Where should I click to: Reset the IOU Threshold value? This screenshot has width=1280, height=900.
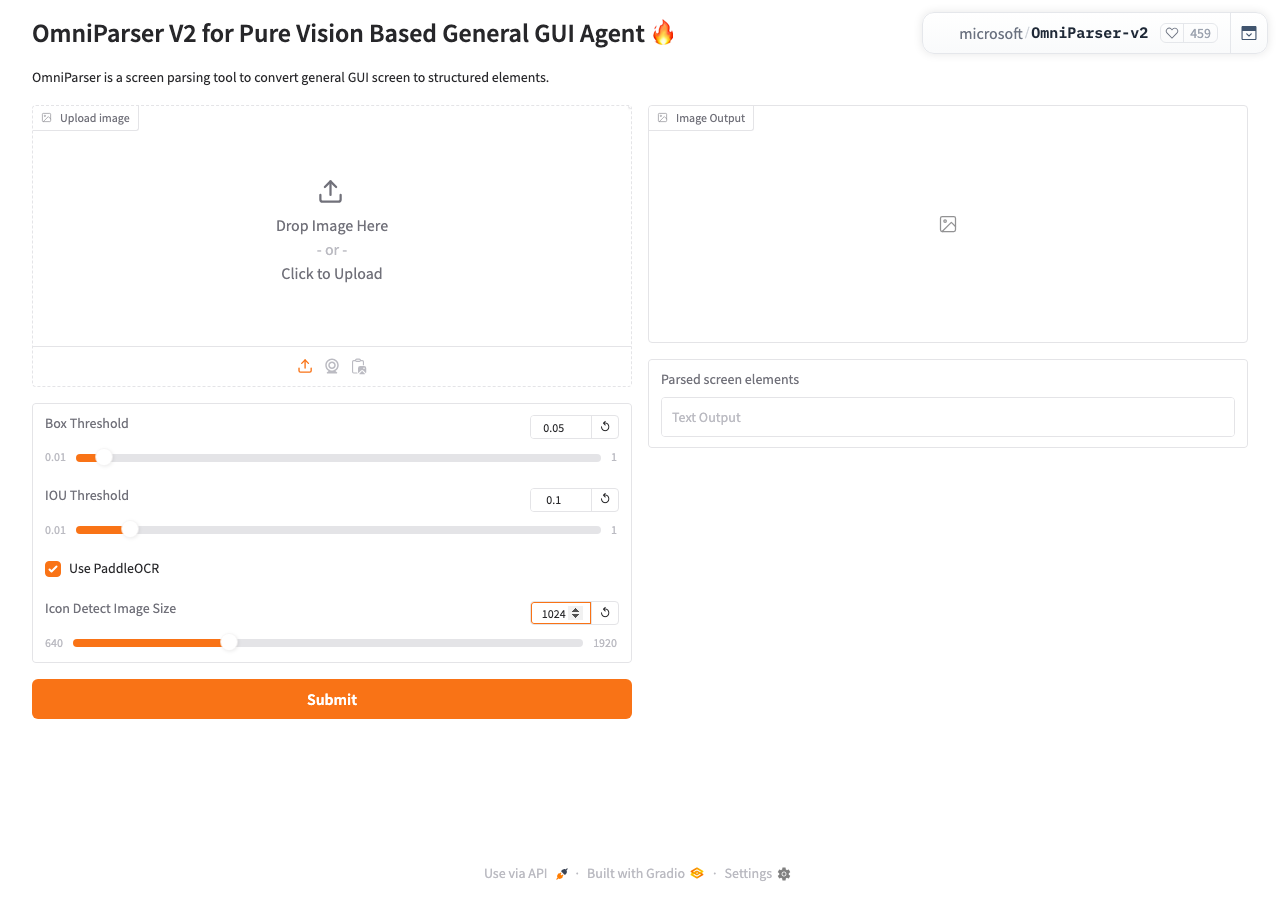click(x=605, y=499)
